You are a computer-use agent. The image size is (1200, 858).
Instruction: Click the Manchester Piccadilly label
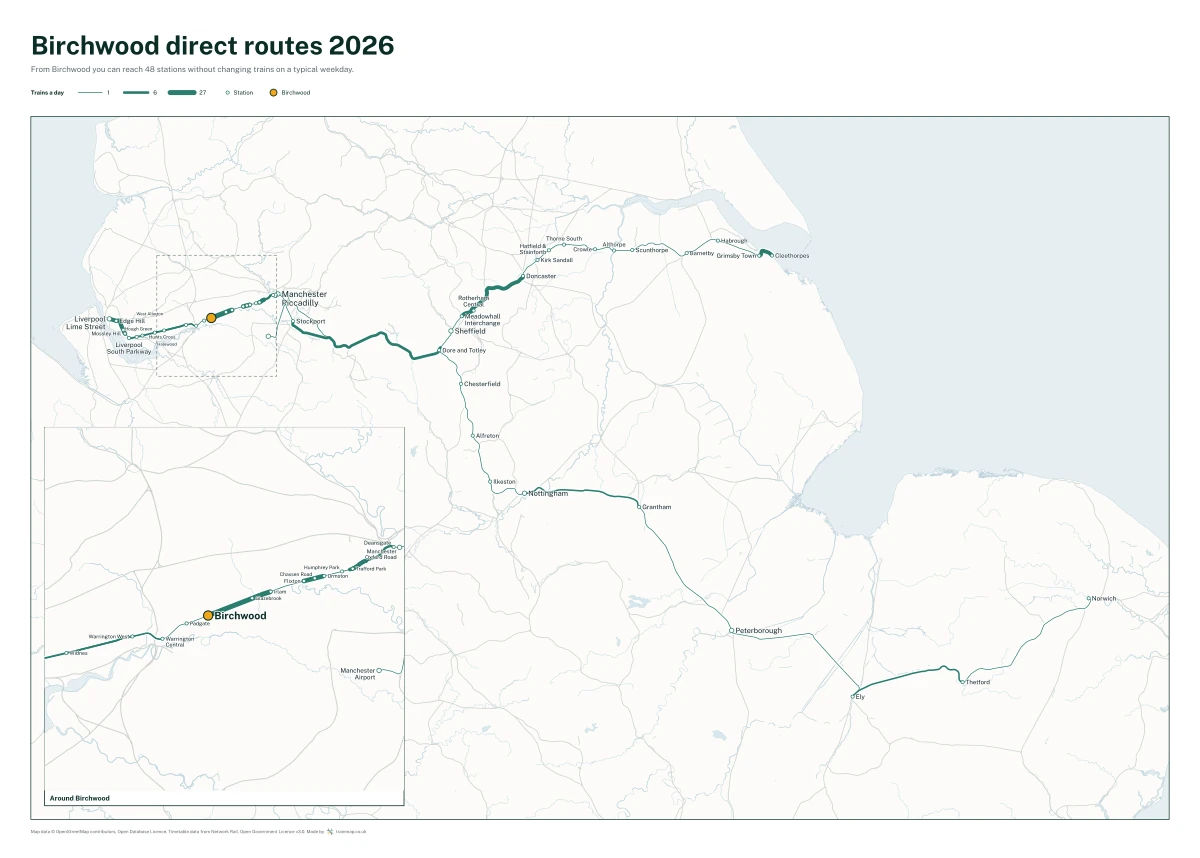point(303,298)
